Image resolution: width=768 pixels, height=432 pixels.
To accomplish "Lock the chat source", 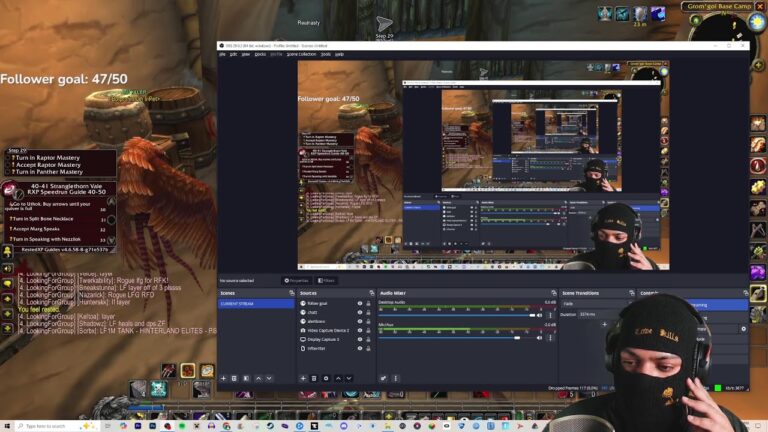I will 368,312.
